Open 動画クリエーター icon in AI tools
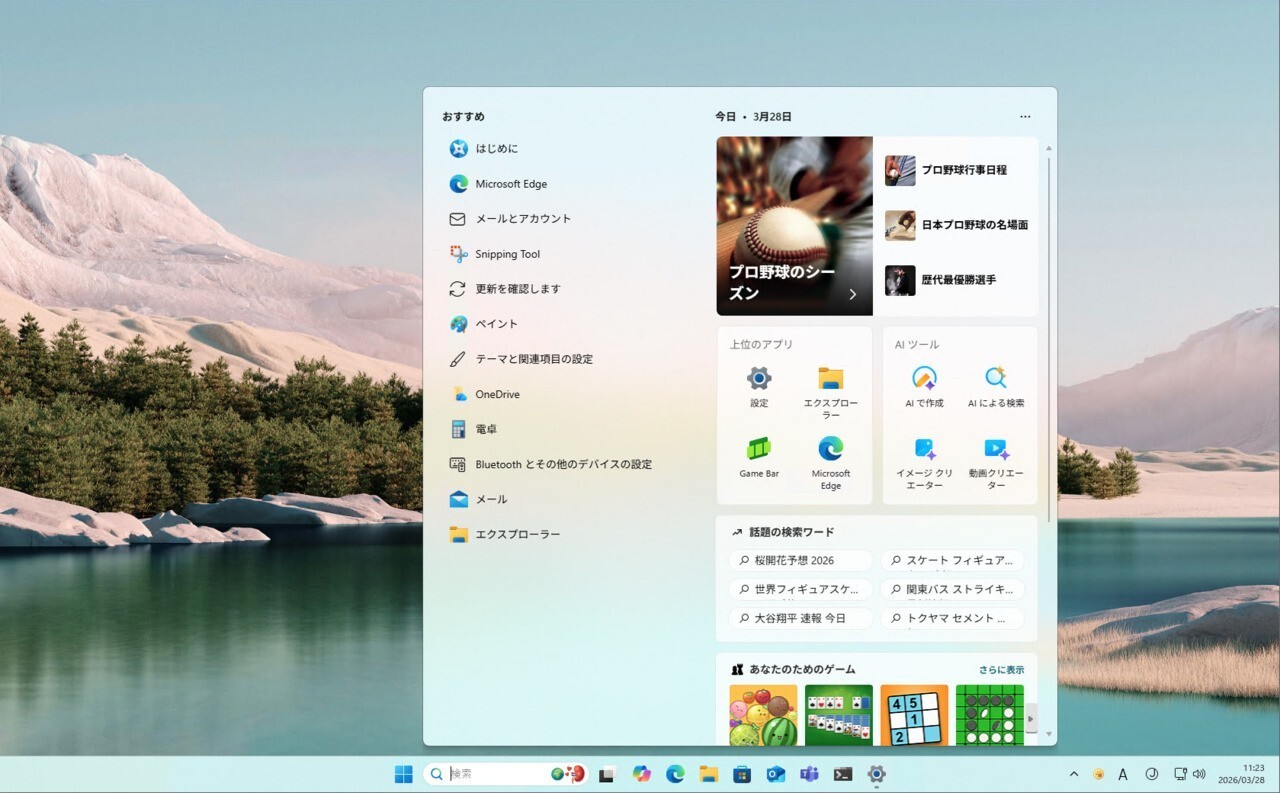Viewport: 1280px width, 793px height. (995, 450)
